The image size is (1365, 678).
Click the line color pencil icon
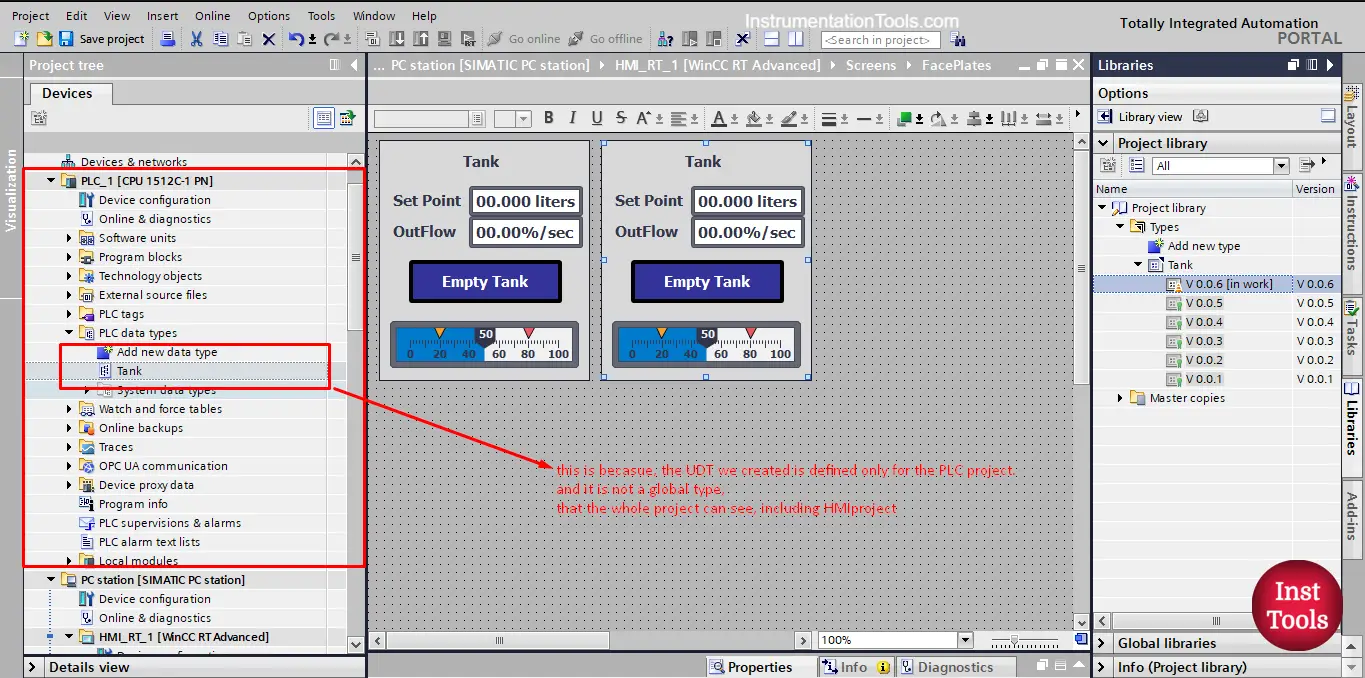[788, 118]
